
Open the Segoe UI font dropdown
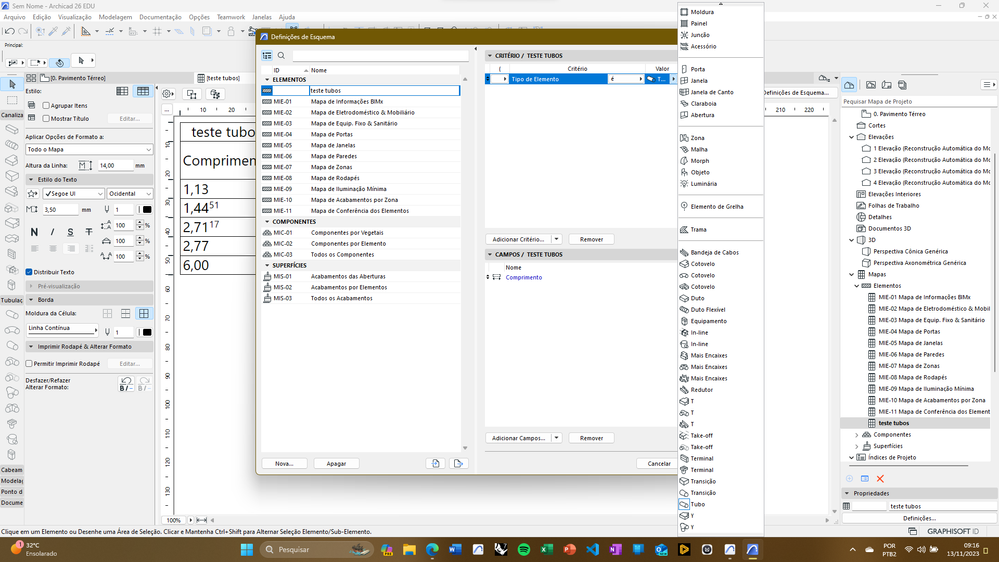(x=72, y=194)
